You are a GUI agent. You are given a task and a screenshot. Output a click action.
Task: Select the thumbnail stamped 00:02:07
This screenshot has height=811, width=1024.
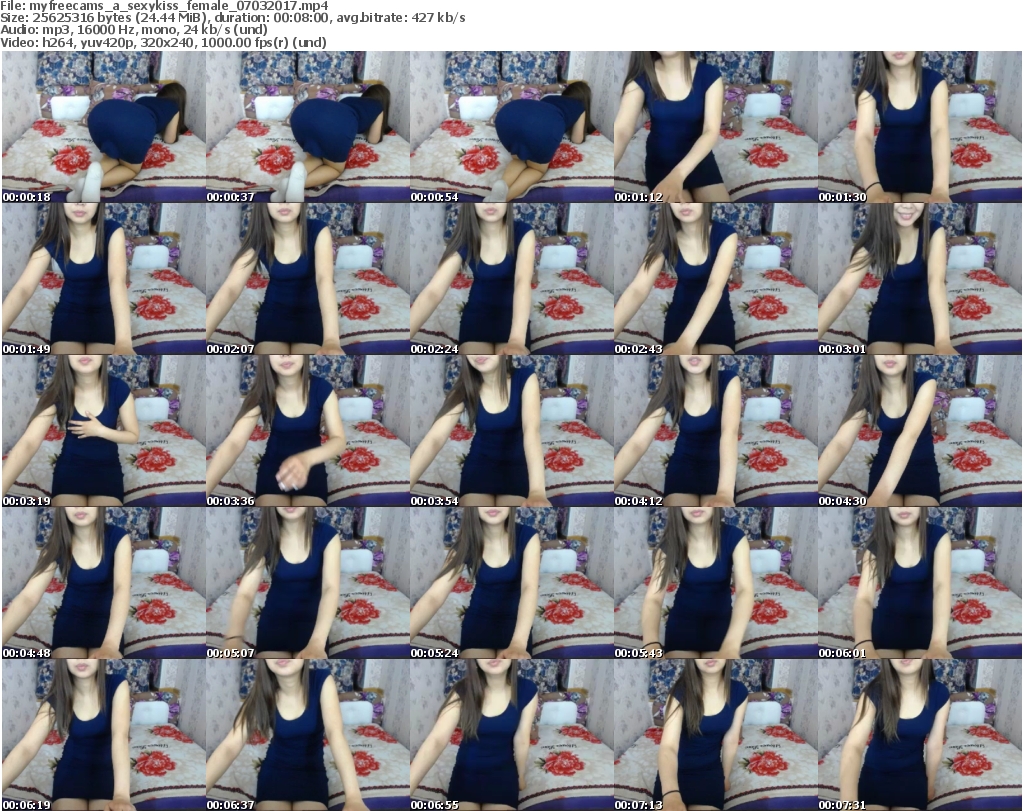tap(308, 279)
